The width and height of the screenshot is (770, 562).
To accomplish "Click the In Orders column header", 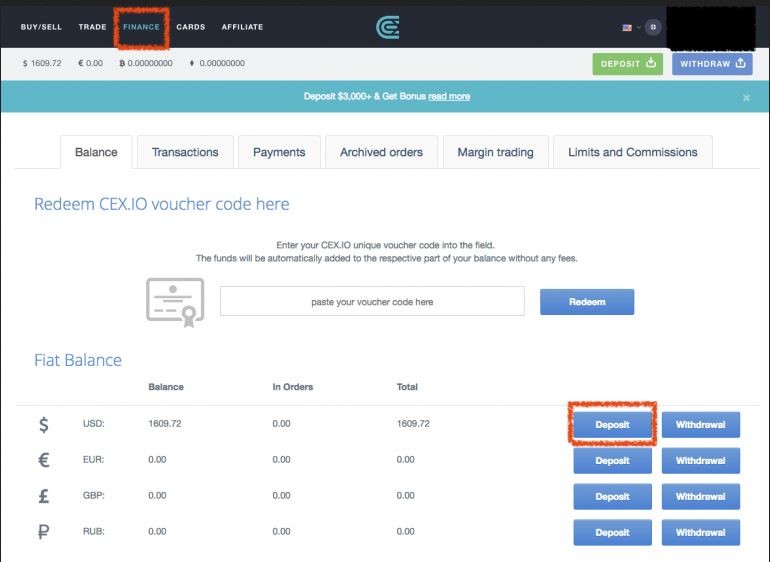I will pos(293,387).
